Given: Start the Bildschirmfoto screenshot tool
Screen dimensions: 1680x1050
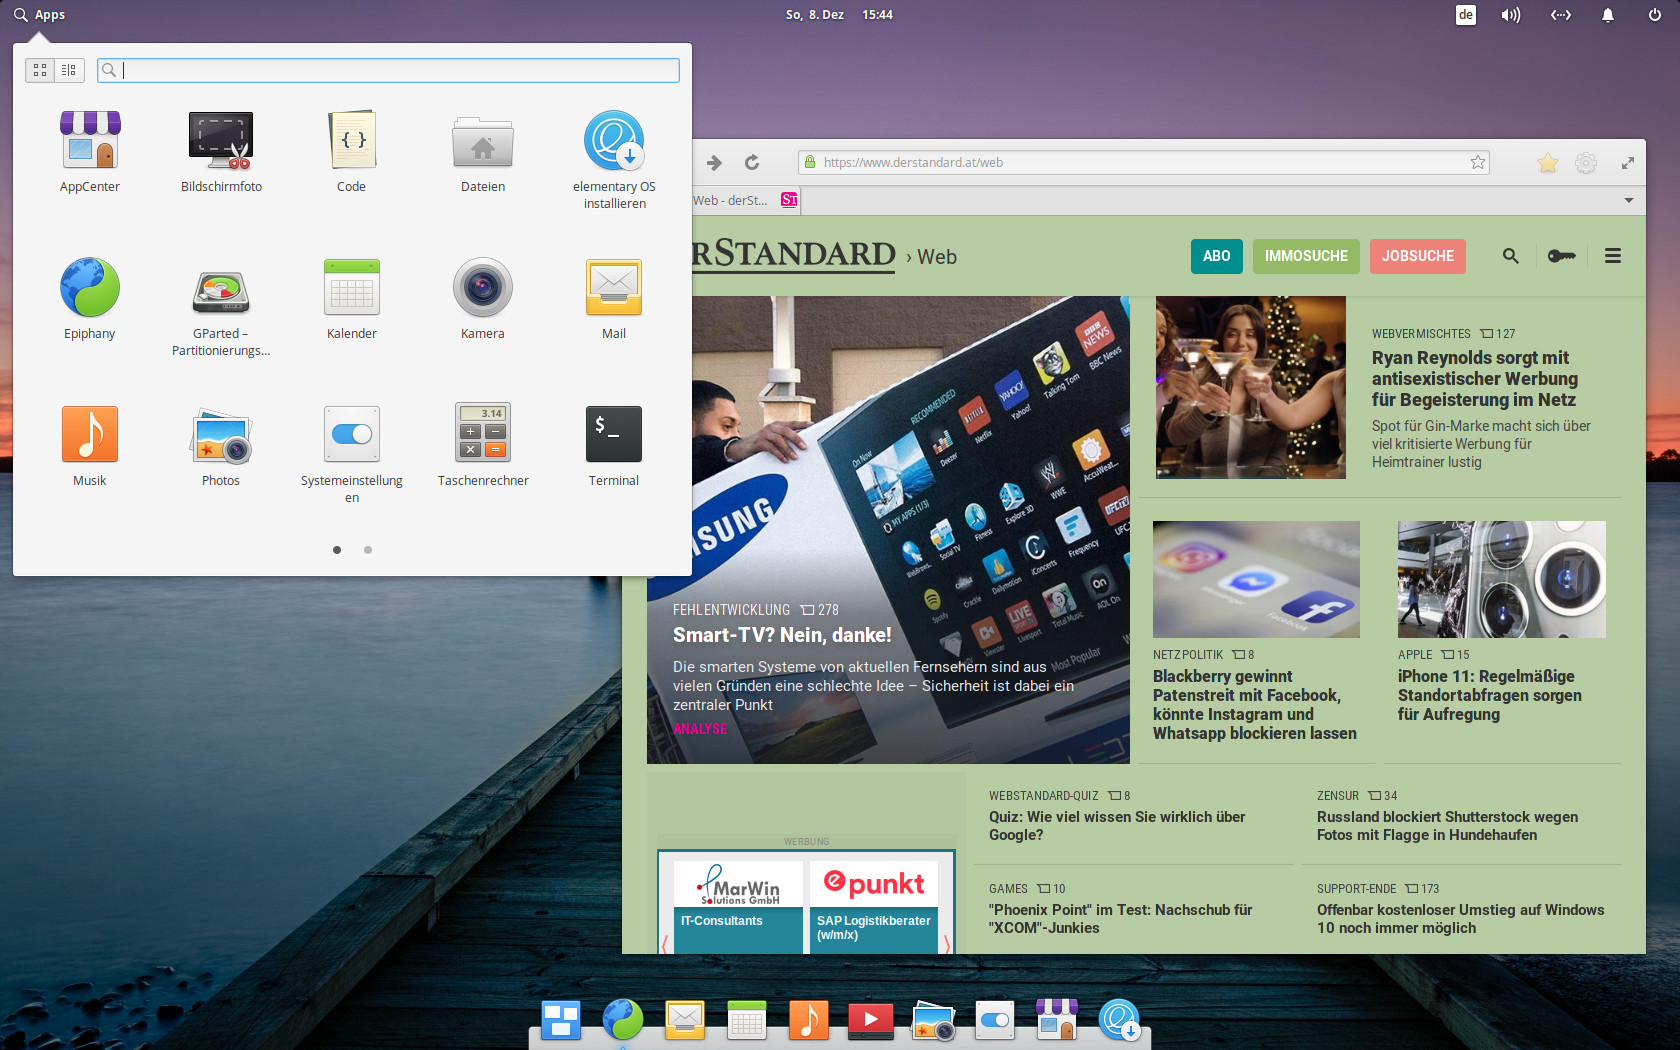Looking at the screenshot, I should pyautogui.click(x=220, y=140).
